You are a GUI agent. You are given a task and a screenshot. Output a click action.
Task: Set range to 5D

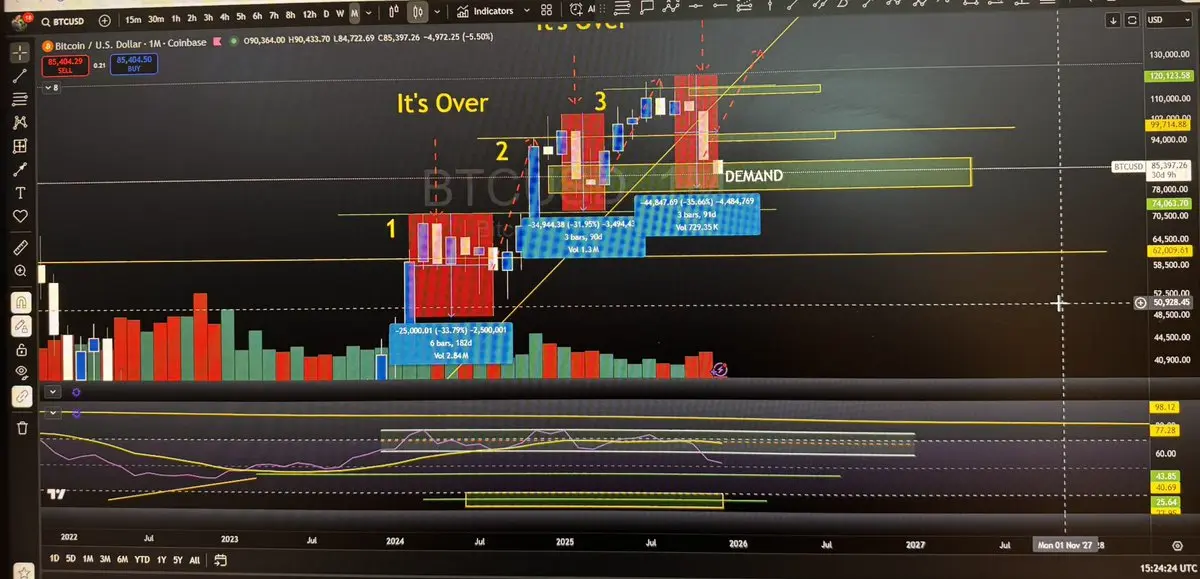(72, 559)
